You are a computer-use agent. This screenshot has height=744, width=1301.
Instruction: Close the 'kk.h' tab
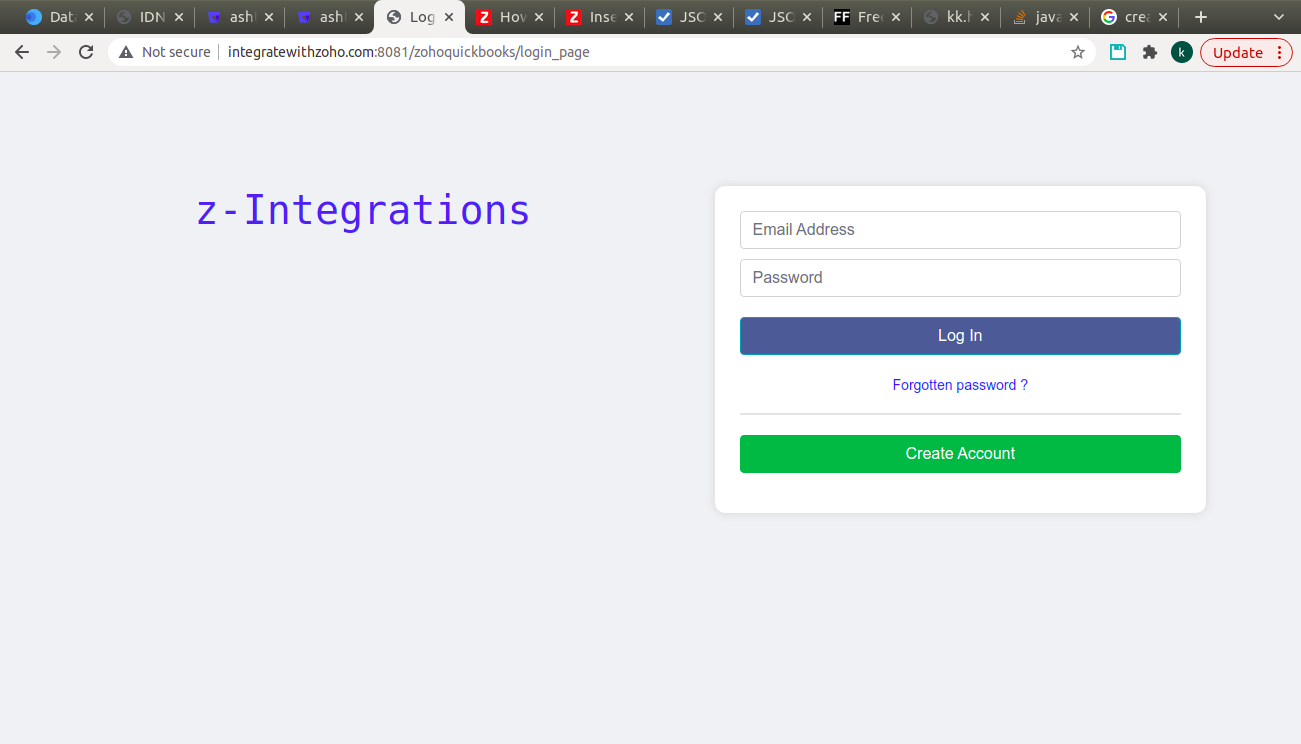[985, 17]
